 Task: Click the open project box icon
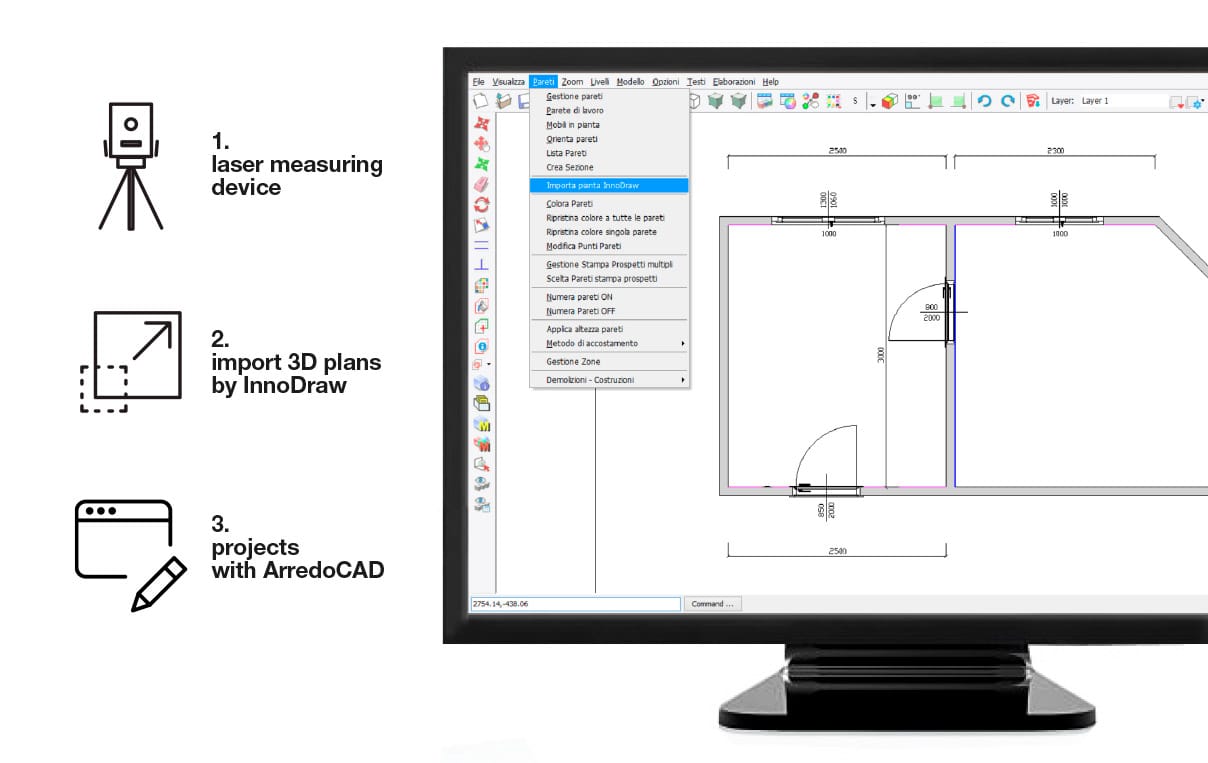point(503,101)
